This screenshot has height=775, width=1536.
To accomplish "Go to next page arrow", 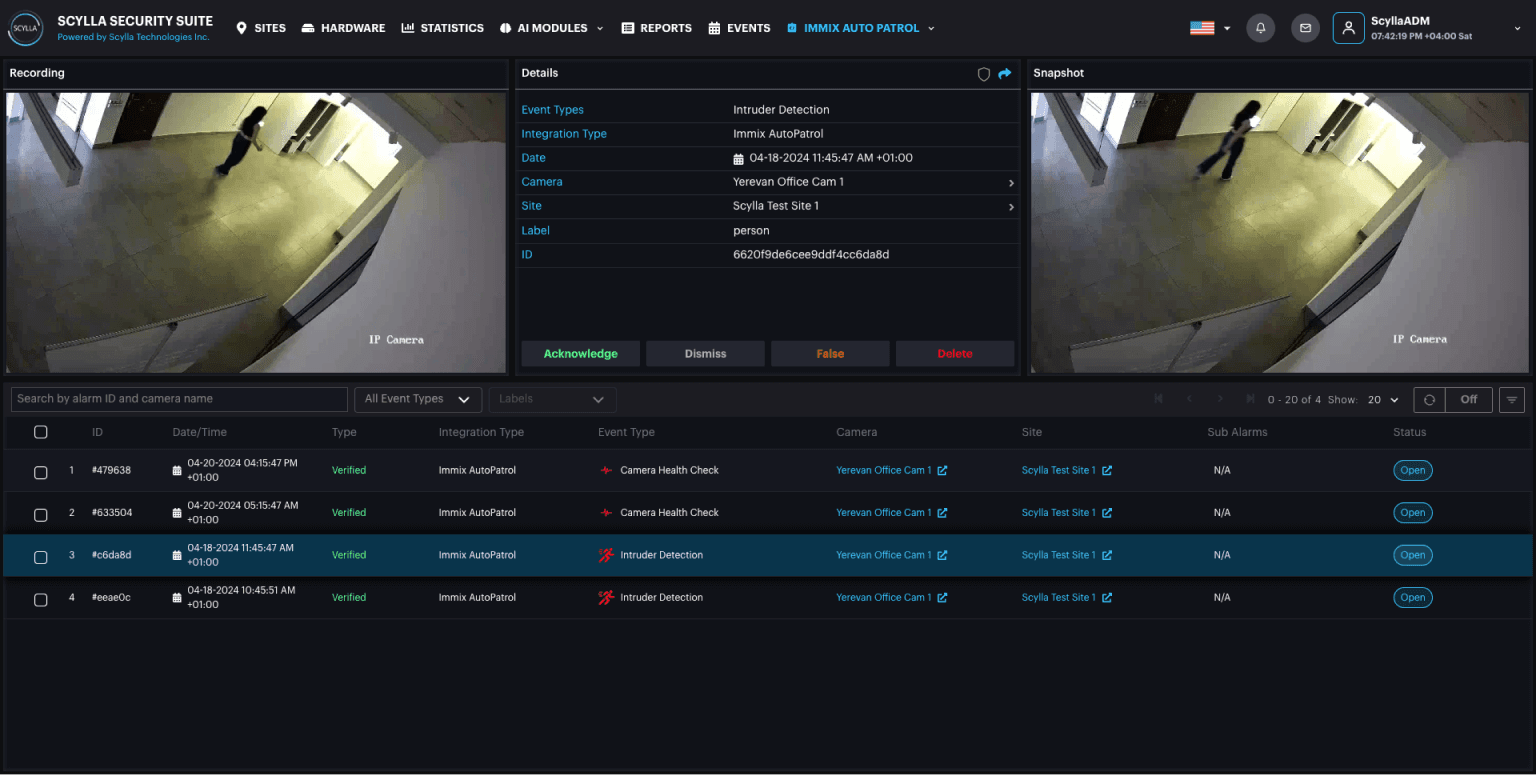I will pos(1220,399).
